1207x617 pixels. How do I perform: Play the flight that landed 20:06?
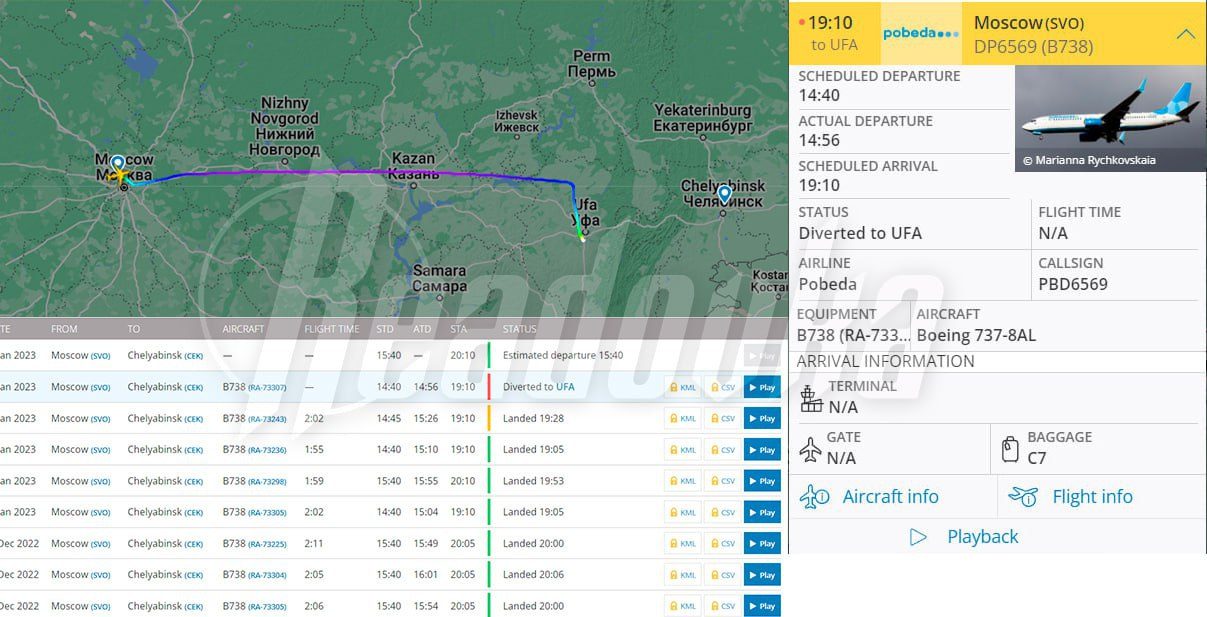762,575
